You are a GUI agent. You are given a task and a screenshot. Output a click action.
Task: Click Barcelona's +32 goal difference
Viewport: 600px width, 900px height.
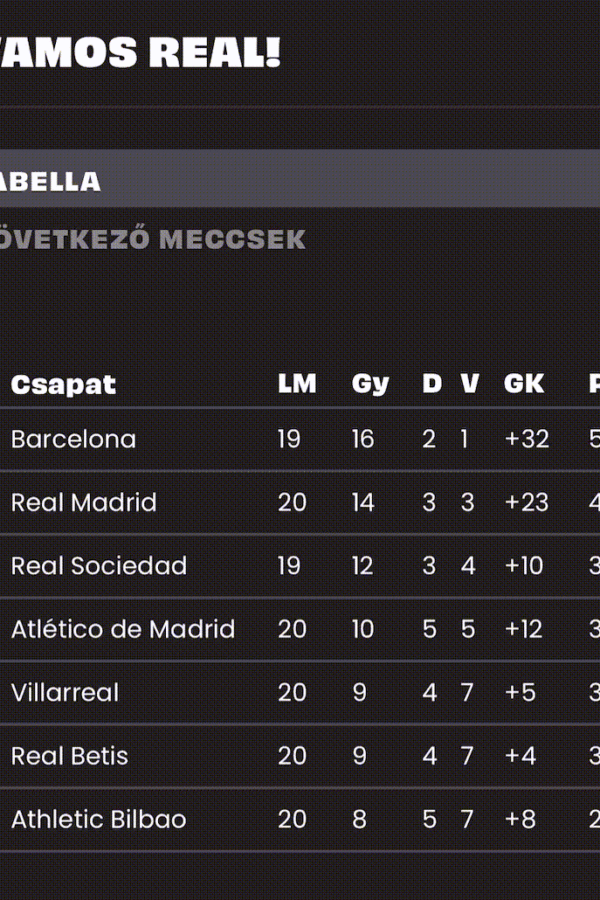pyautogui.click(x=527, y=440)
